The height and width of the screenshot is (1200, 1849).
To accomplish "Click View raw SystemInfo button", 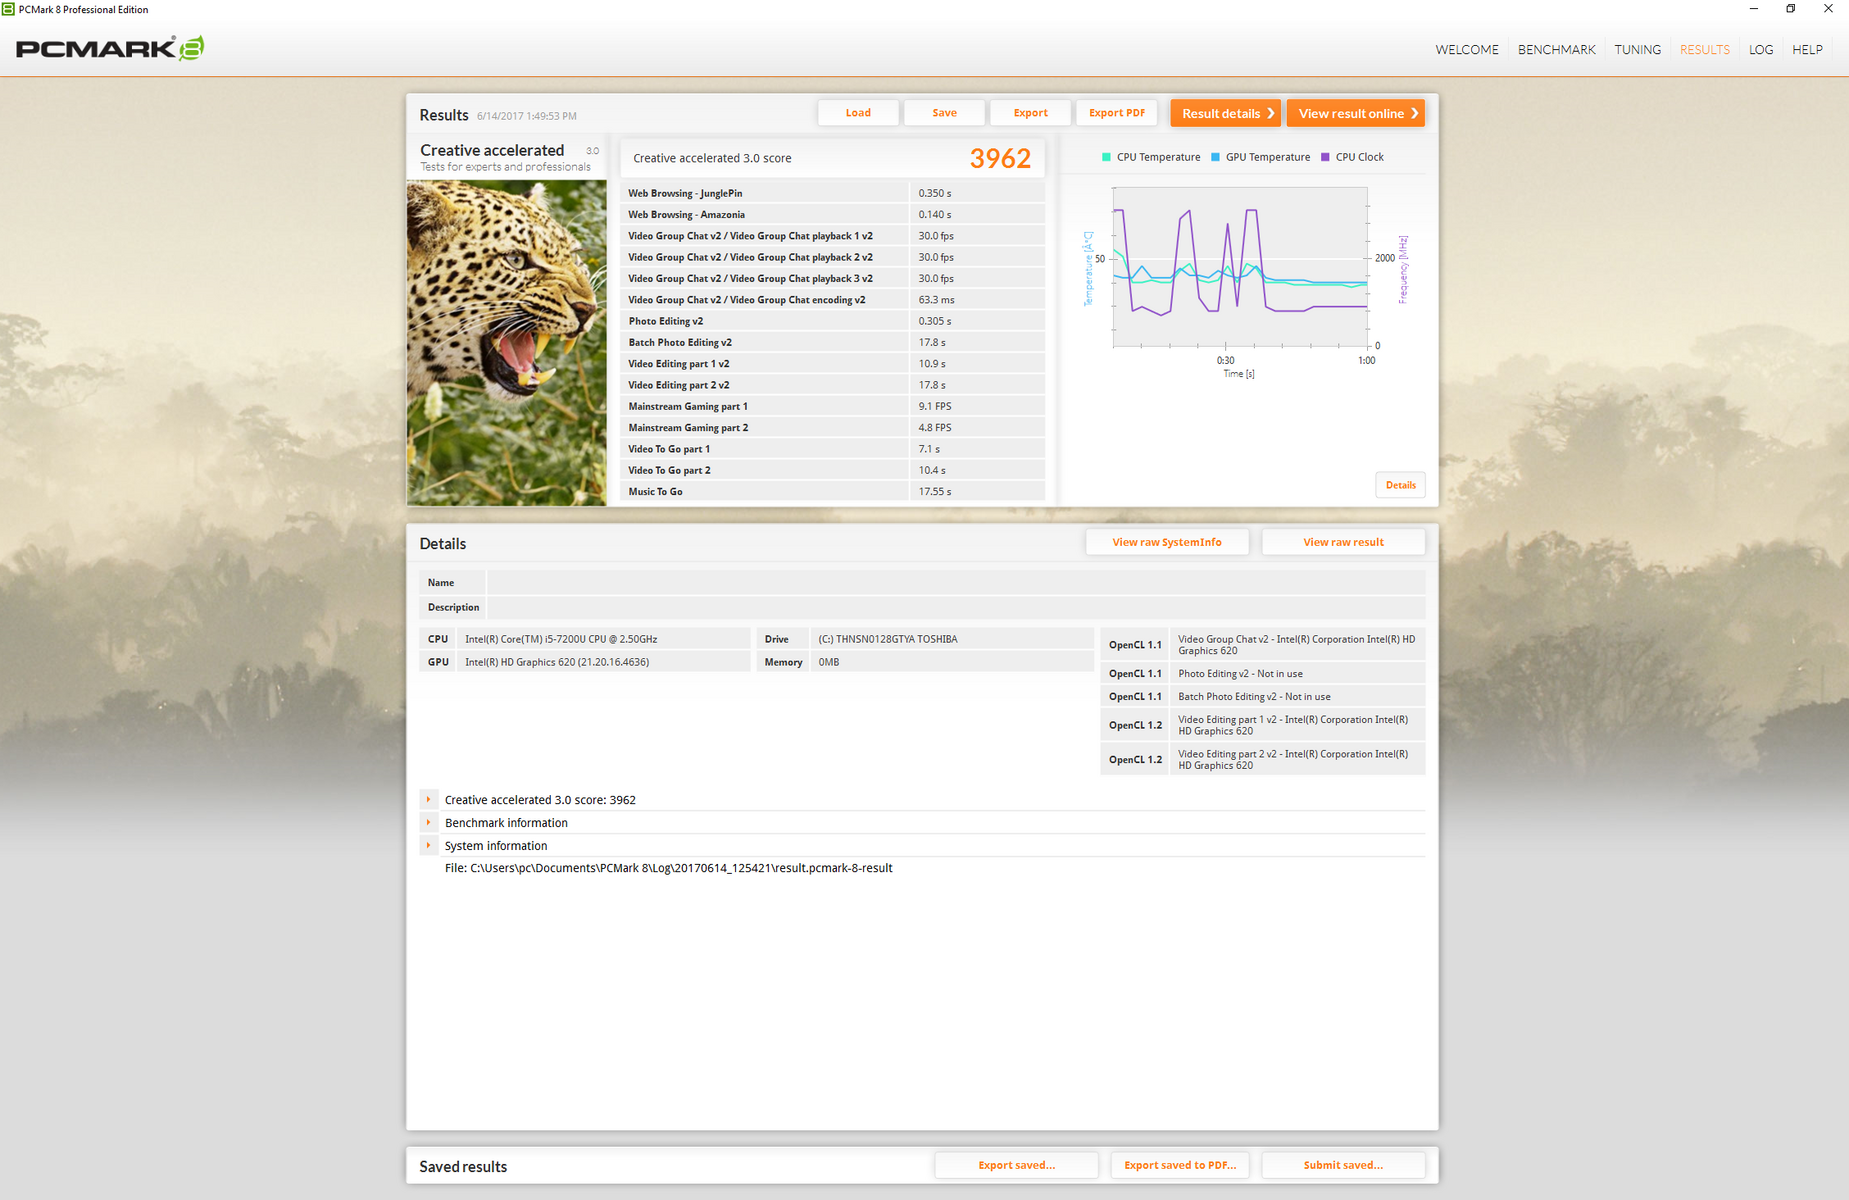I will 1166,542.
